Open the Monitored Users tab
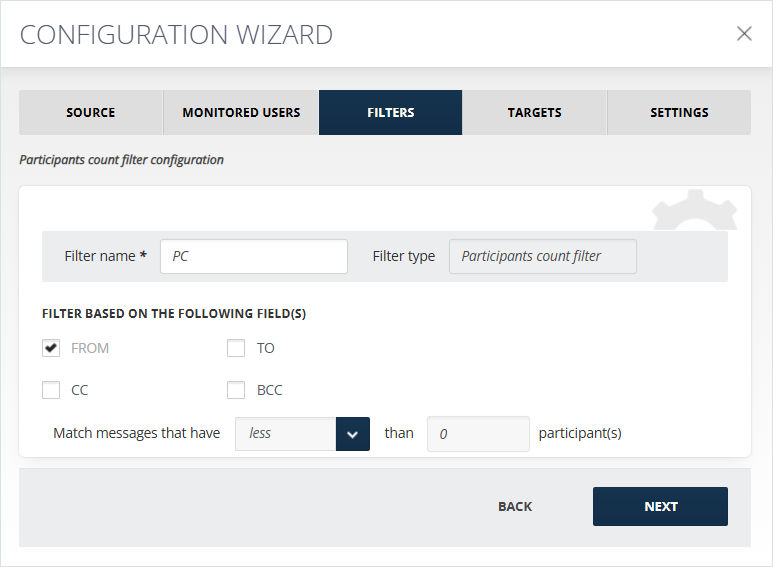Viewport: 773px width, 567px height. [x=241, y=112]
